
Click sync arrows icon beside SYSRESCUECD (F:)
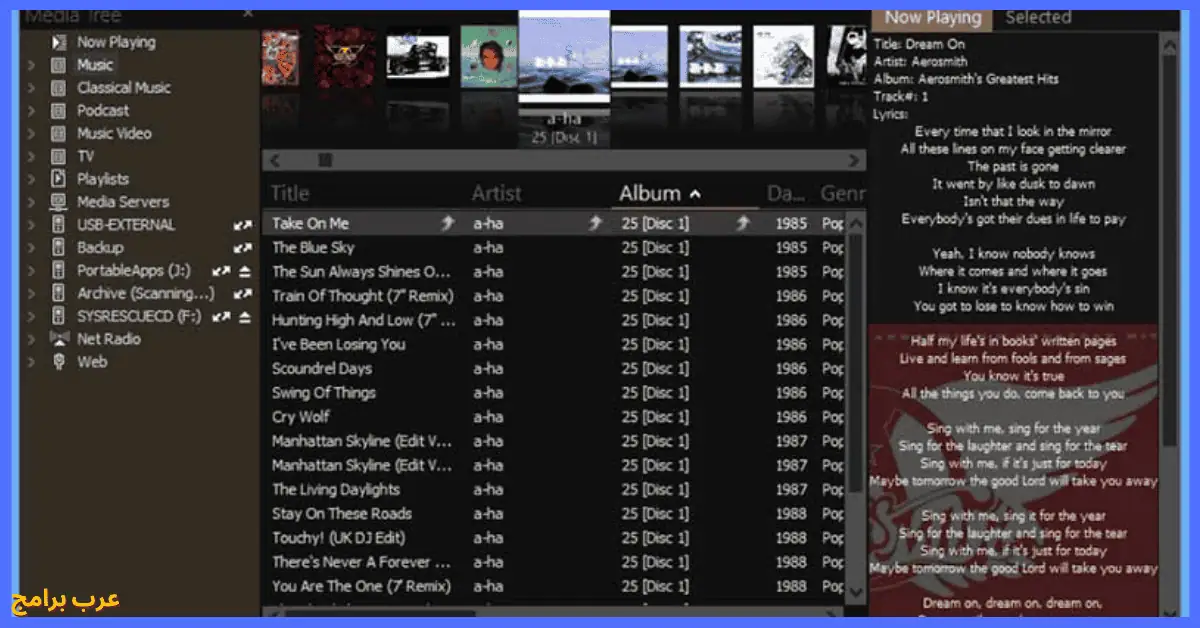pos(222,317)
